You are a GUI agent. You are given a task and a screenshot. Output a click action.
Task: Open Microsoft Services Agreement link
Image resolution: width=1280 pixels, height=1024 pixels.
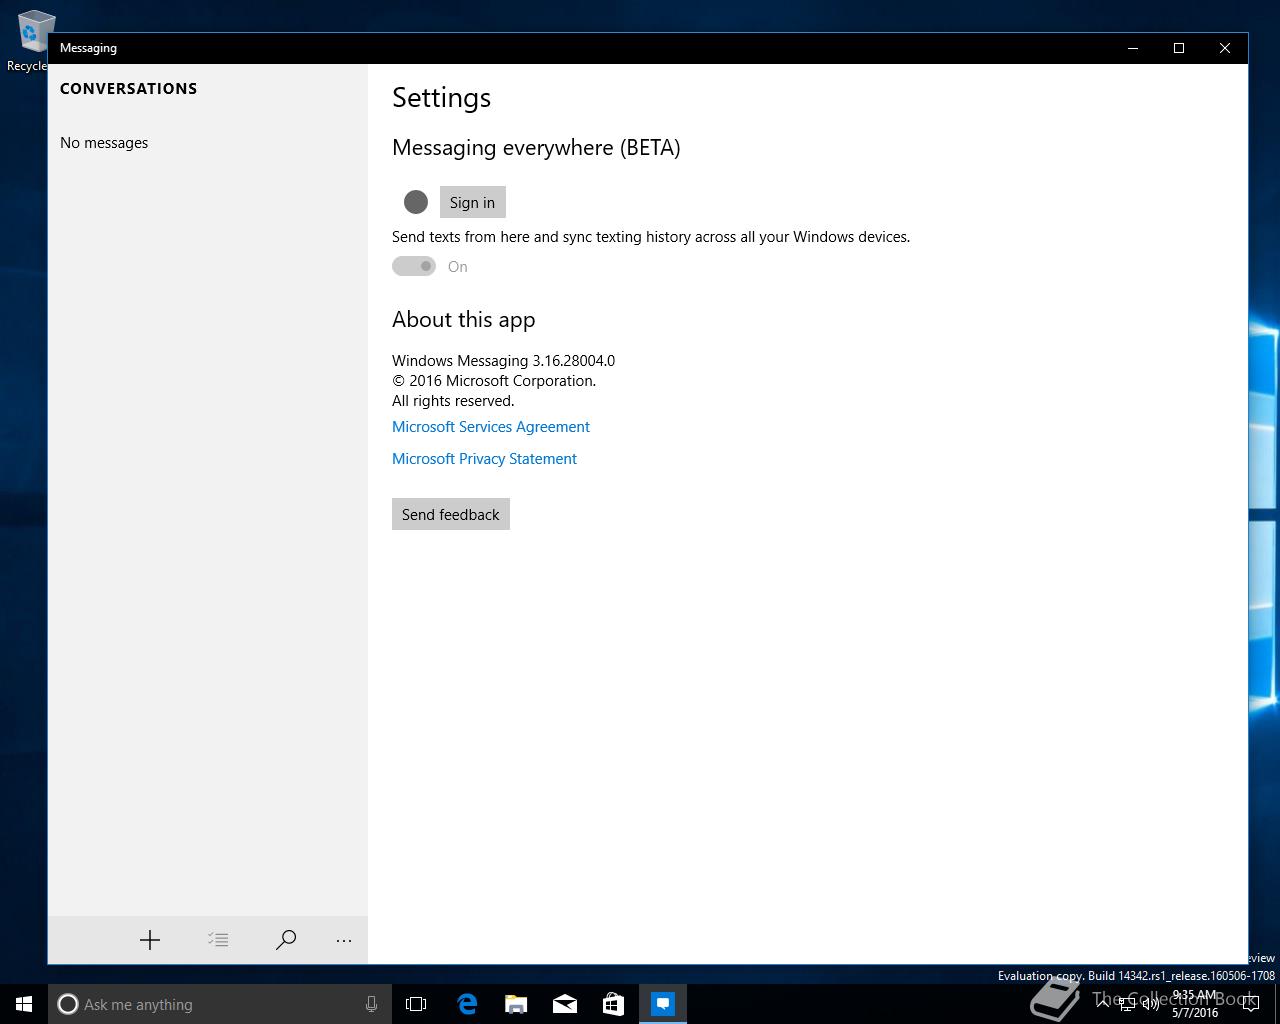491,427
